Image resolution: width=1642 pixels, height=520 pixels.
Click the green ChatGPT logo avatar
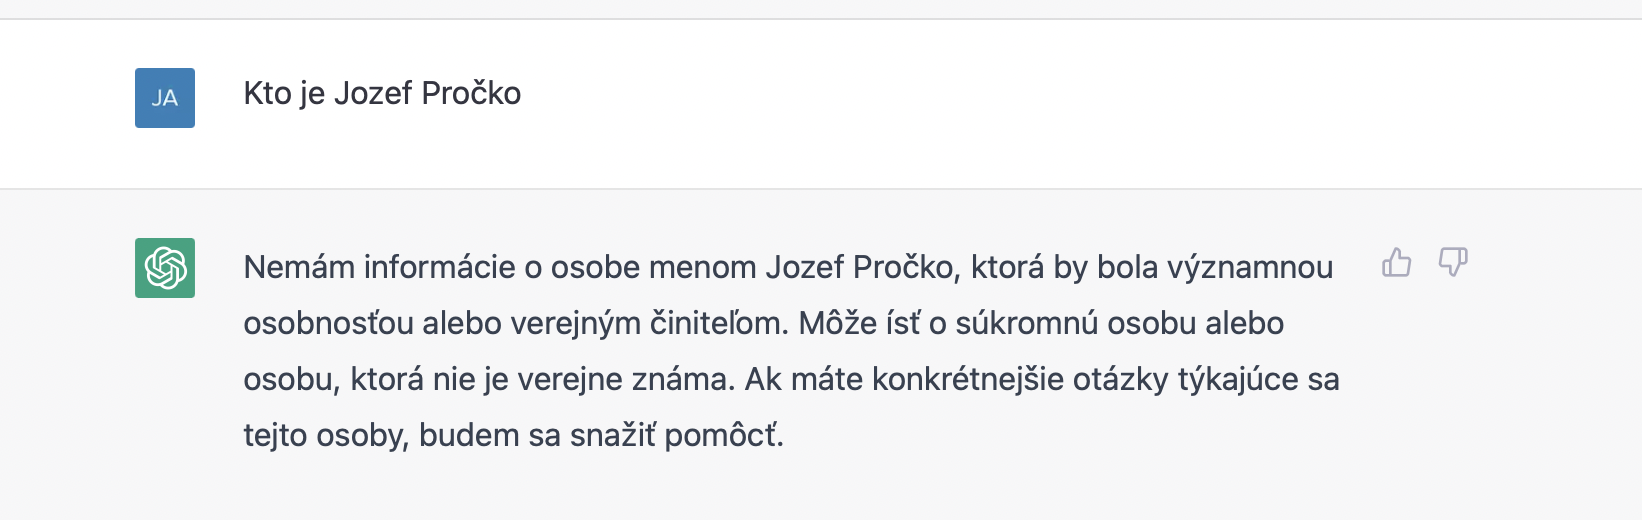click(165, 268)
